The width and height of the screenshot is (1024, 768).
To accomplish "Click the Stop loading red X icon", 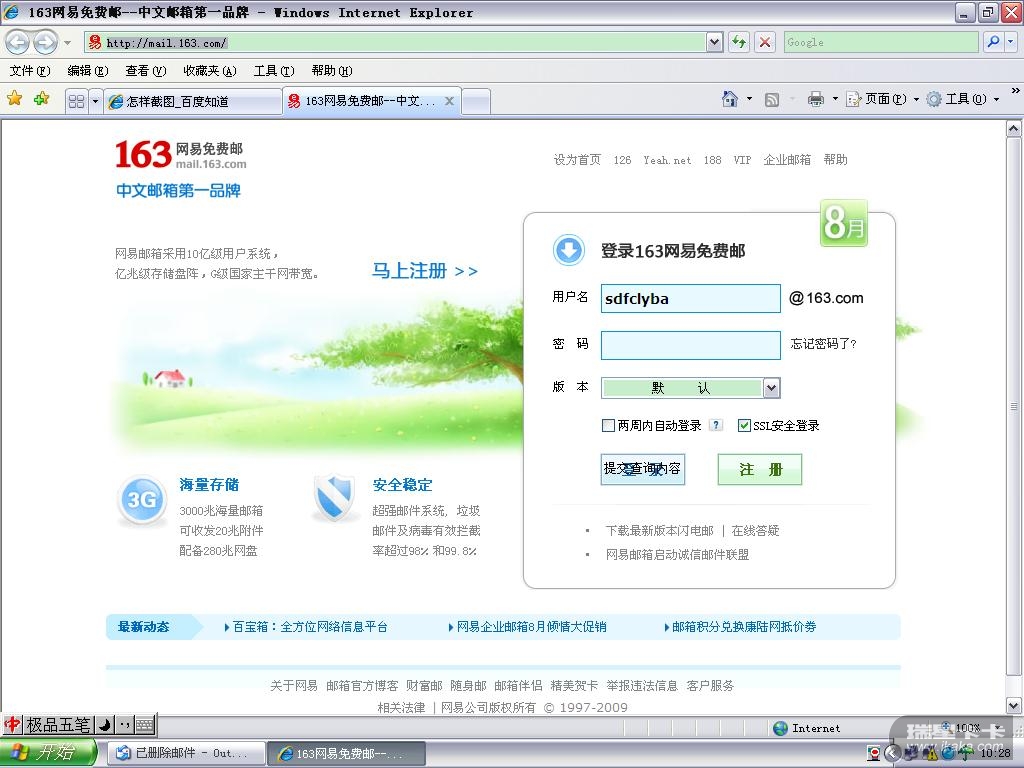I will [x=765, y=42].
